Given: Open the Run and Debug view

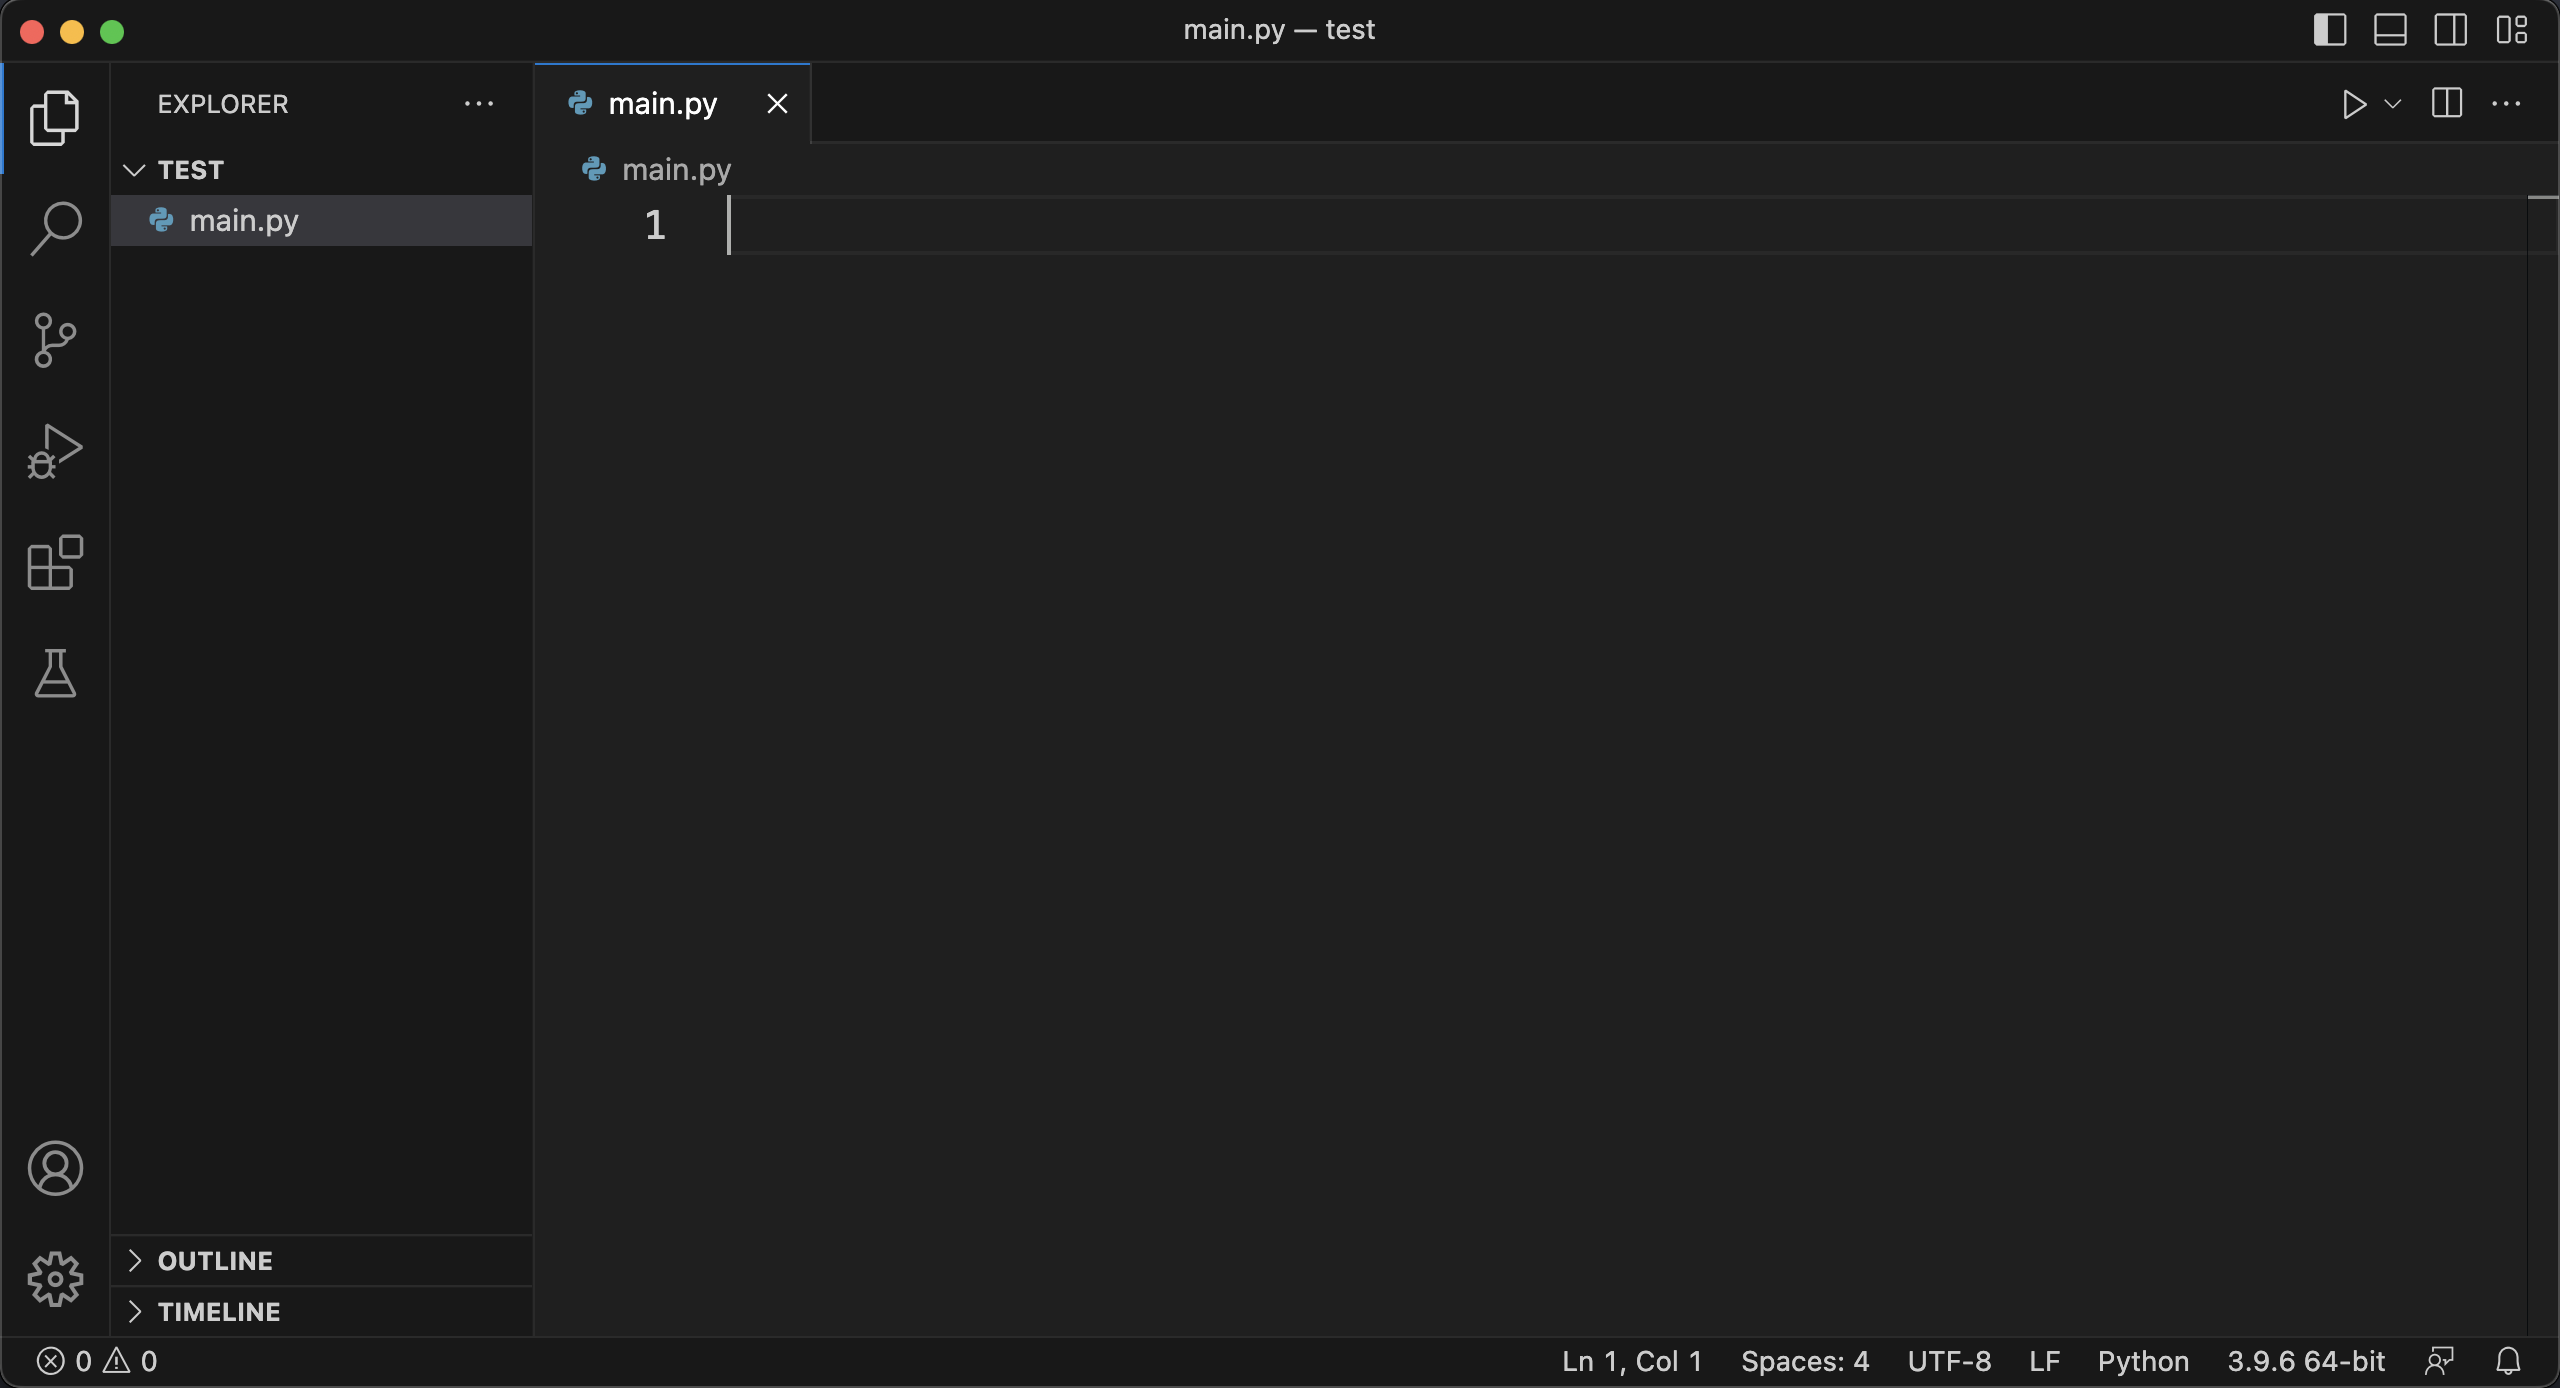Looking at the screenshot, I should [55, 452].
